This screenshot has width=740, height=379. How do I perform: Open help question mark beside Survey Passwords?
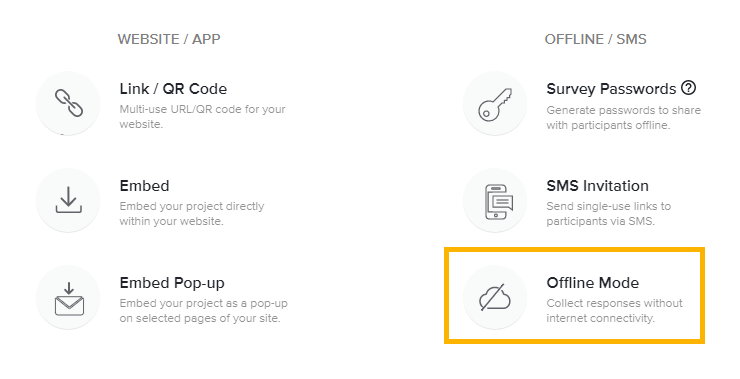689,88
